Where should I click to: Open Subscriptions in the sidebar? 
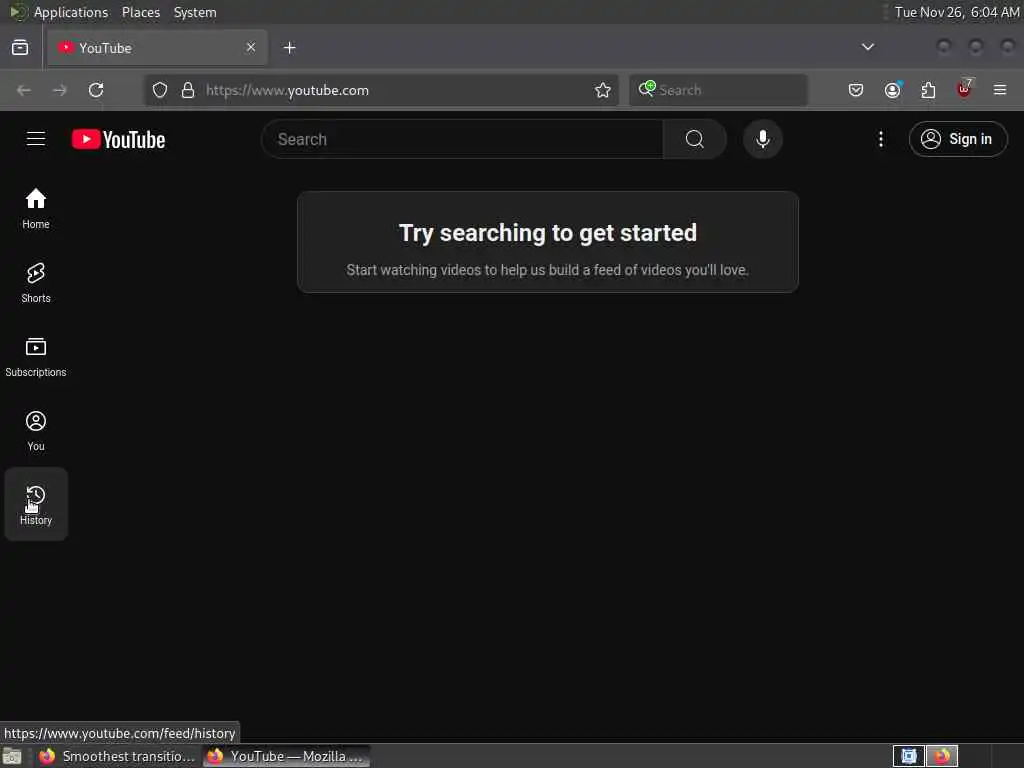(x=36, y=357)
